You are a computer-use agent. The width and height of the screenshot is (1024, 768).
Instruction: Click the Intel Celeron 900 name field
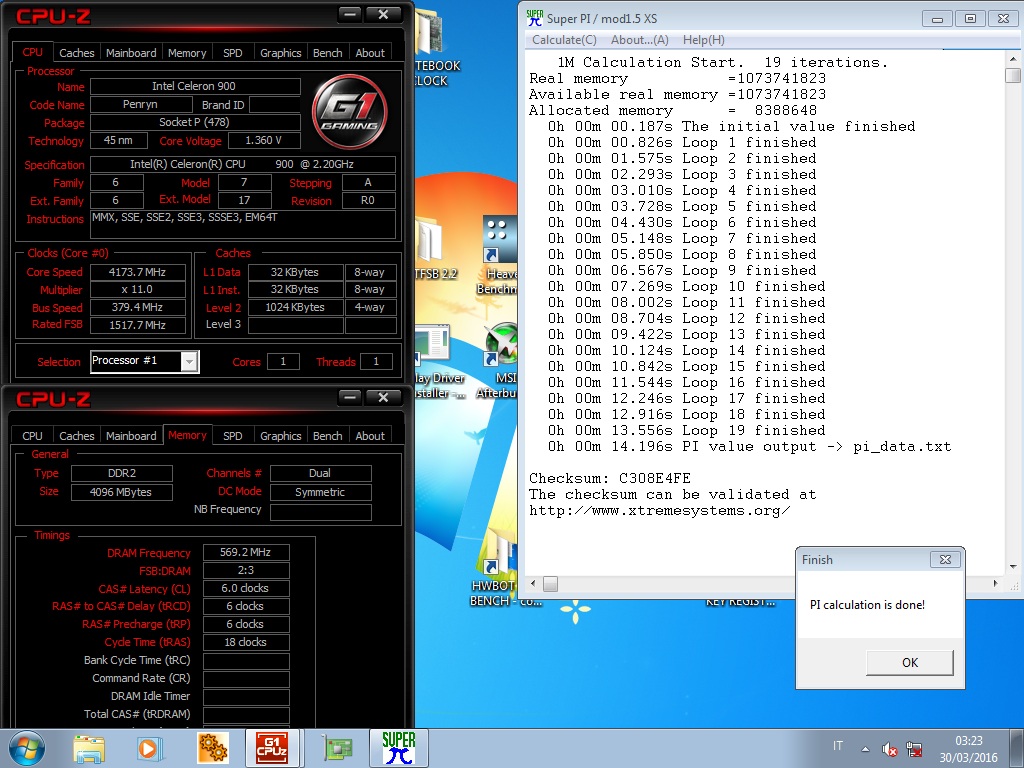point(195,86)
